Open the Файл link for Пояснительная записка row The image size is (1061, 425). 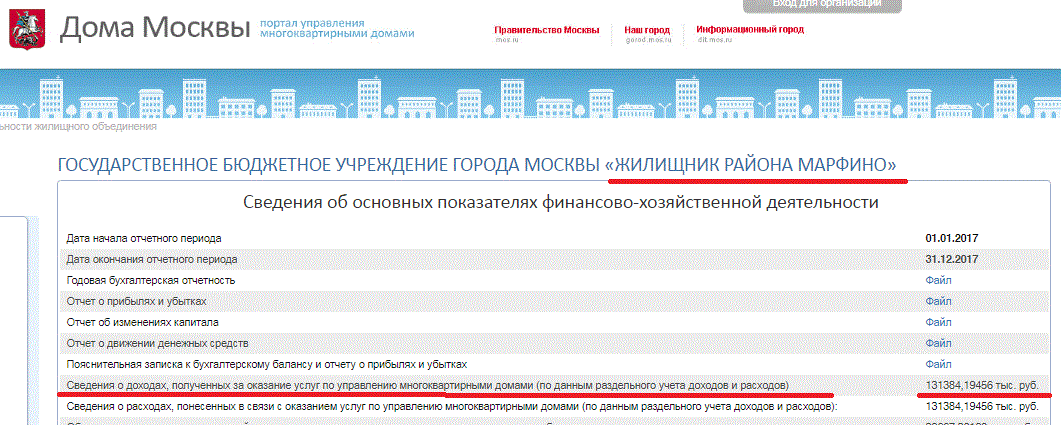tap(938, 364)
